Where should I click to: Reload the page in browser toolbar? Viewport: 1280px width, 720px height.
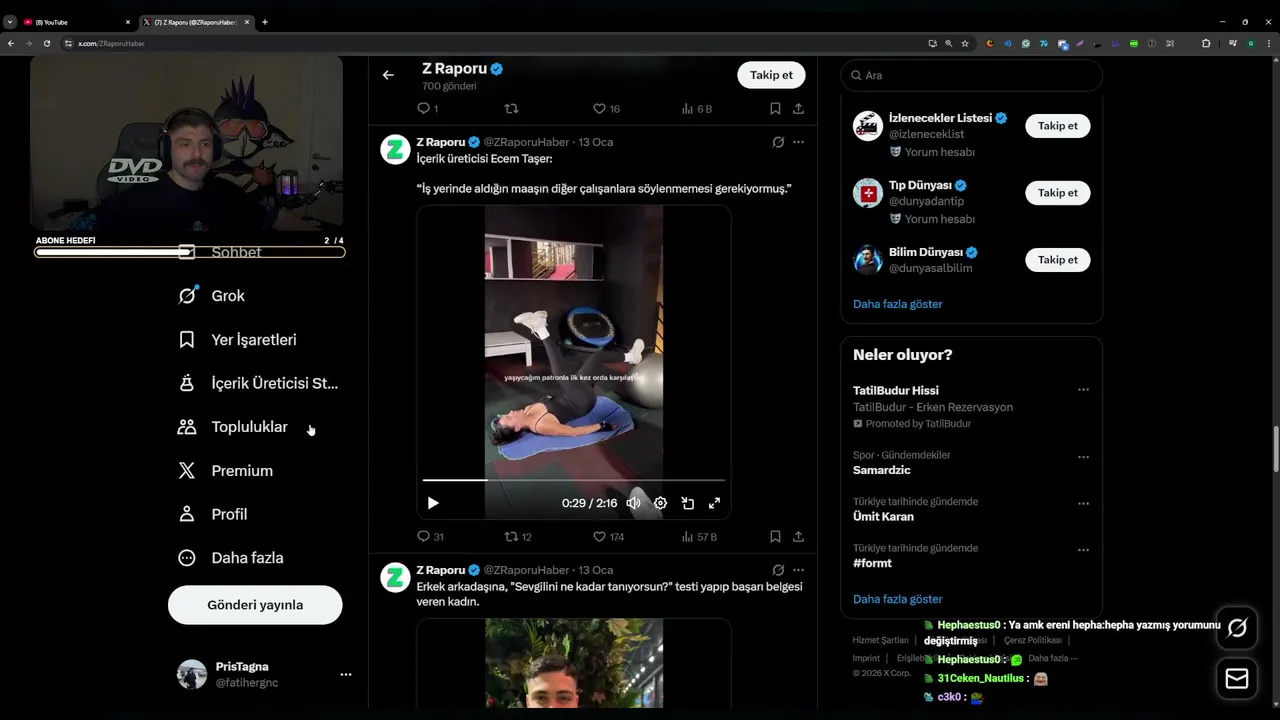pyautogui.click(x=46, y=43)
